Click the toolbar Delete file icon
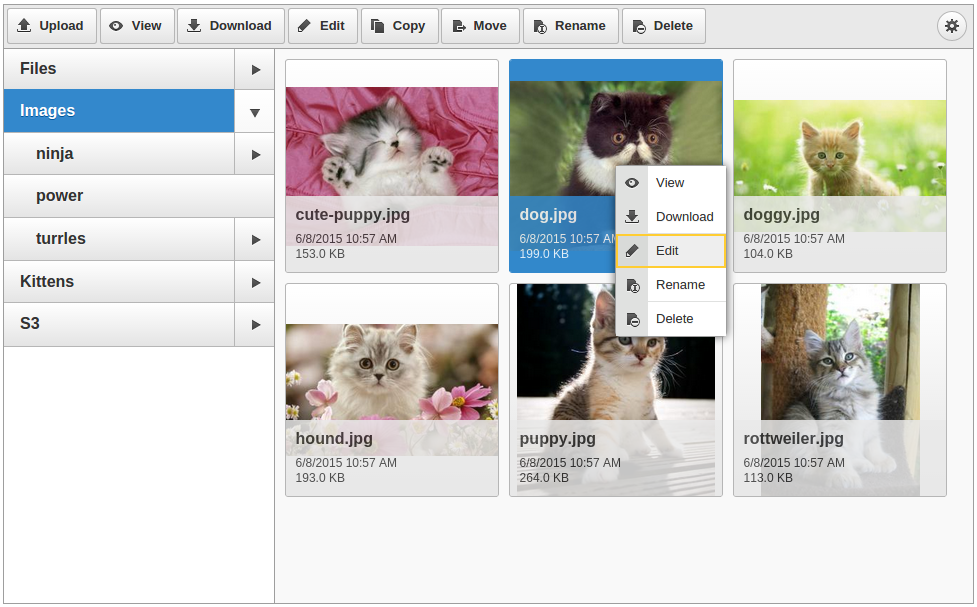Image resolution: width=977 pixels, height=607 pixels. coord(639,26)
